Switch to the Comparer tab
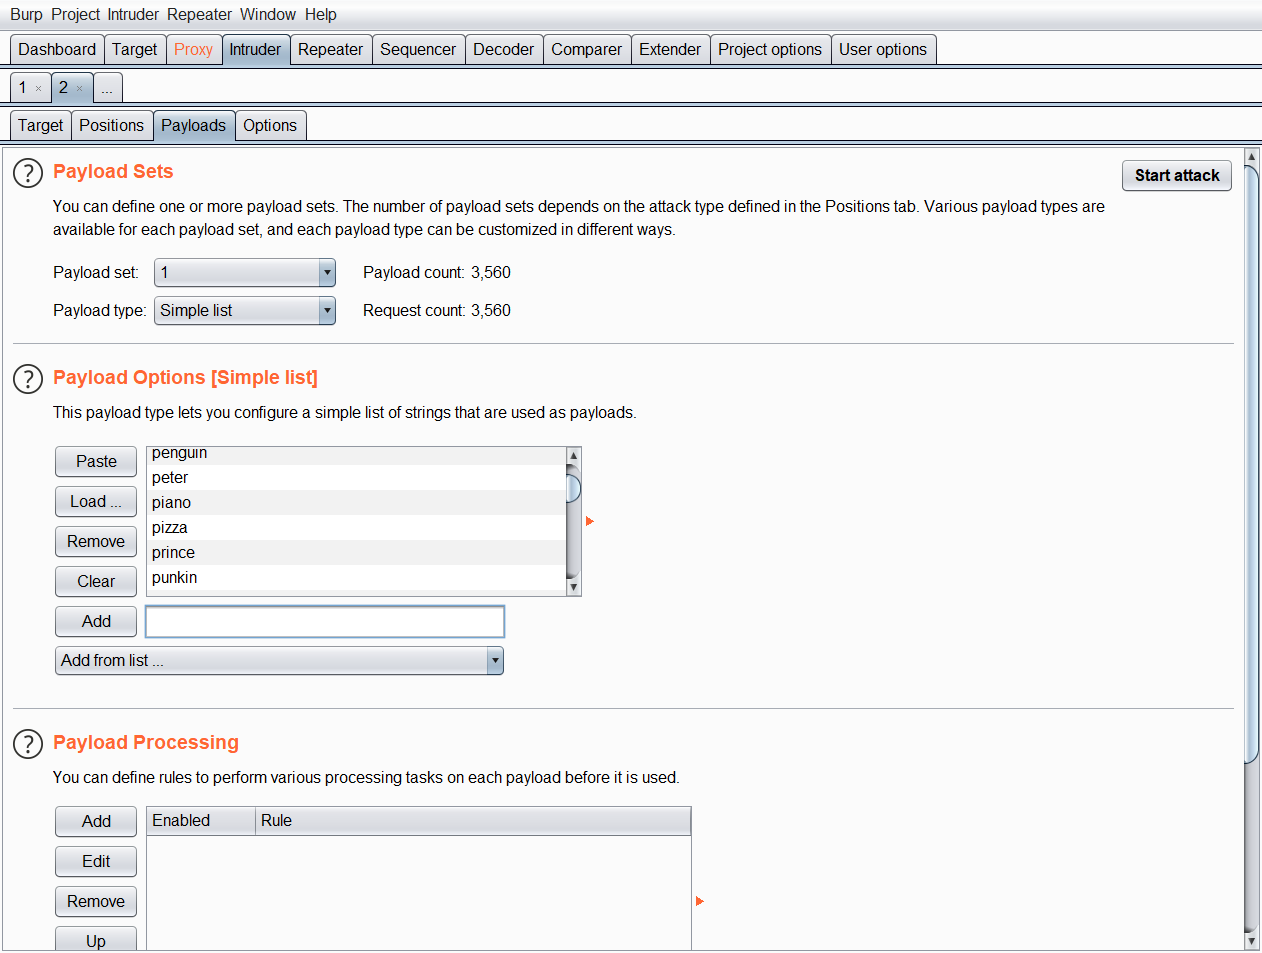Screen dimensions: 1262x953 click(x=587, y=50)
